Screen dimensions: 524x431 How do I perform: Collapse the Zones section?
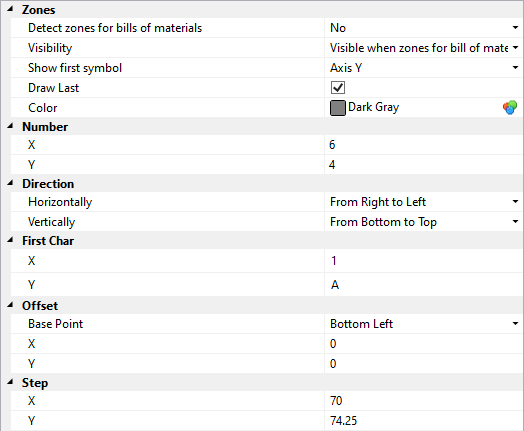click(10, 9)
